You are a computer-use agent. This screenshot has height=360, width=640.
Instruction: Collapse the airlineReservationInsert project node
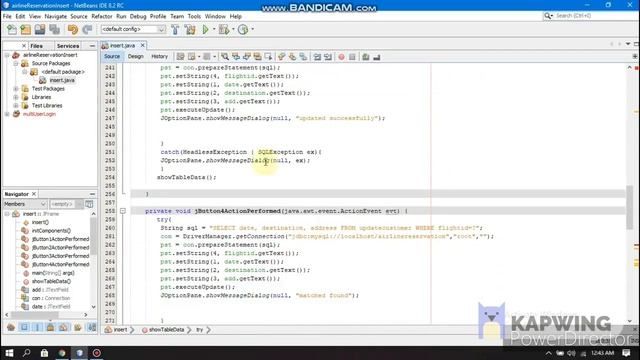[7, 55]
